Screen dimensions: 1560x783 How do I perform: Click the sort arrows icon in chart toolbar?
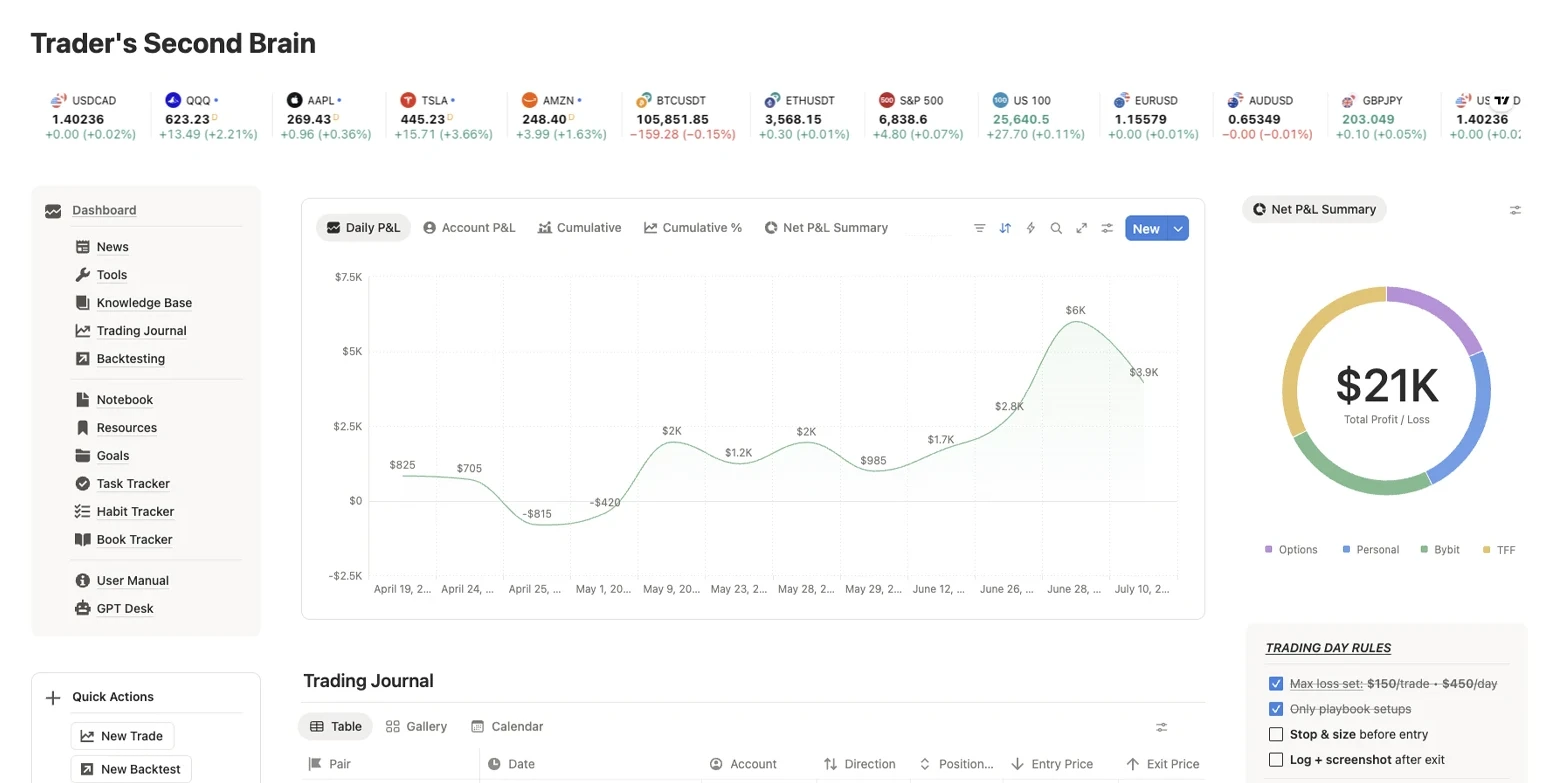tap(1005, 228)
